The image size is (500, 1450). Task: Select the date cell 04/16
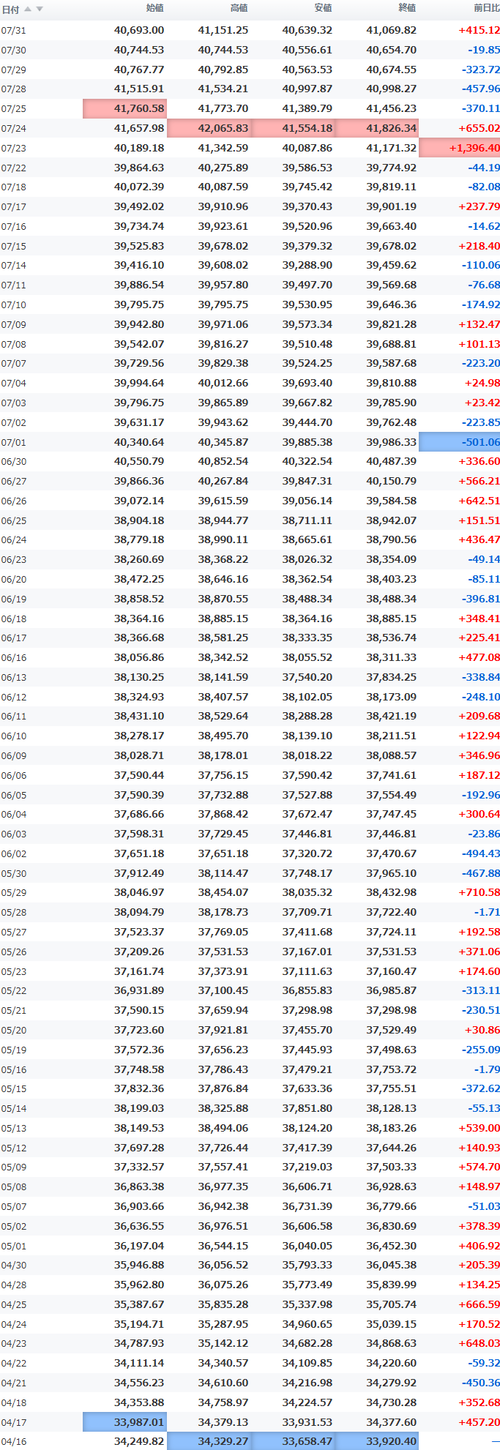click(x=14, y=1441)
